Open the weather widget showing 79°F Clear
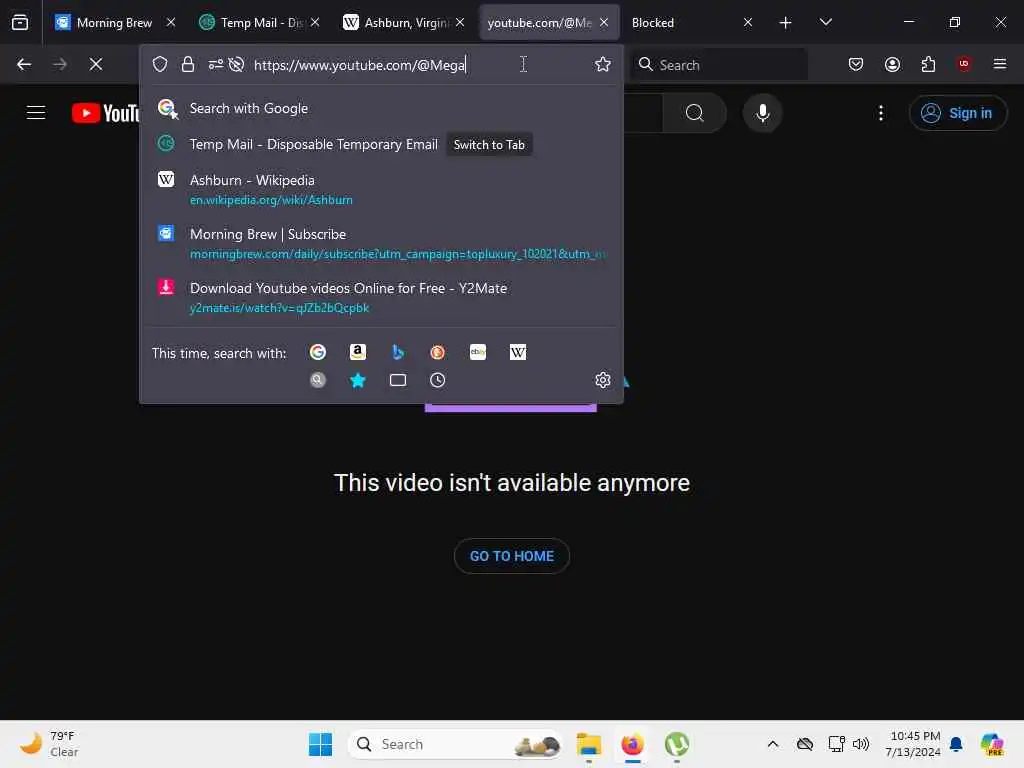The height and width of the screenshot is (768, 1024). click(x=50, y=744)
